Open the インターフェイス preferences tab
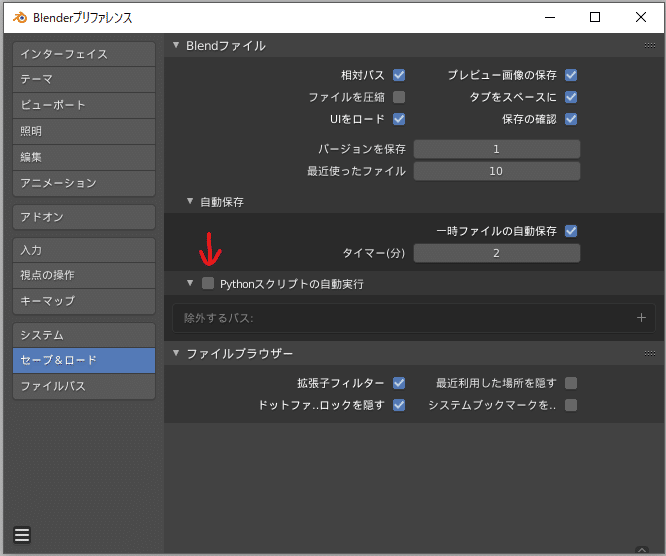Viewport: 666px width, 556px height. point(84,54)
